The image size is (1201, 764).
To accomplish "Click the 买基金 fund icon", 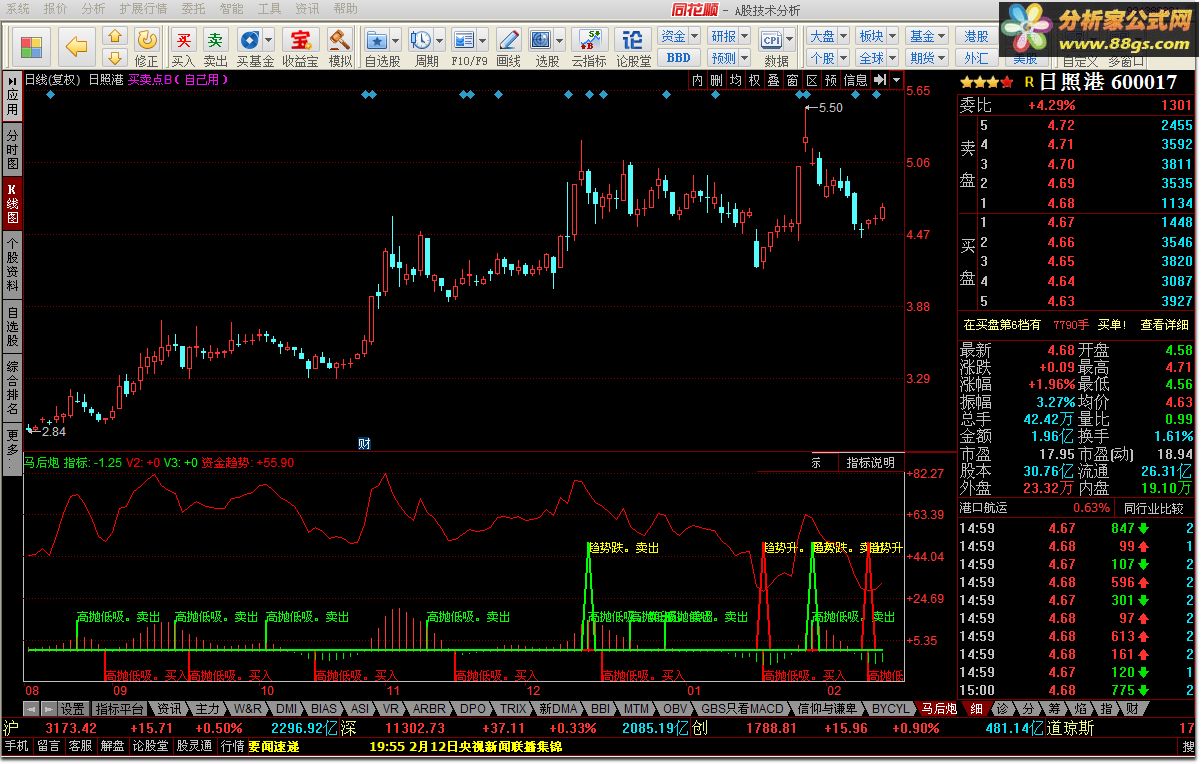I will click(x=250, y=40).
